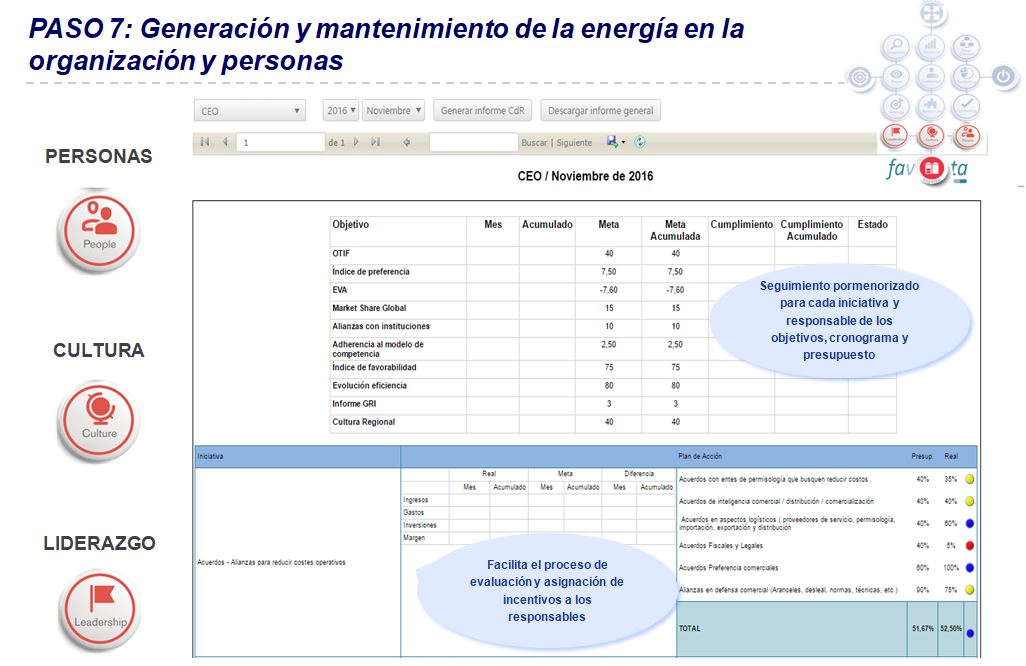Click the blue status dot in the TOTAL row

click(x=970, y=633)
